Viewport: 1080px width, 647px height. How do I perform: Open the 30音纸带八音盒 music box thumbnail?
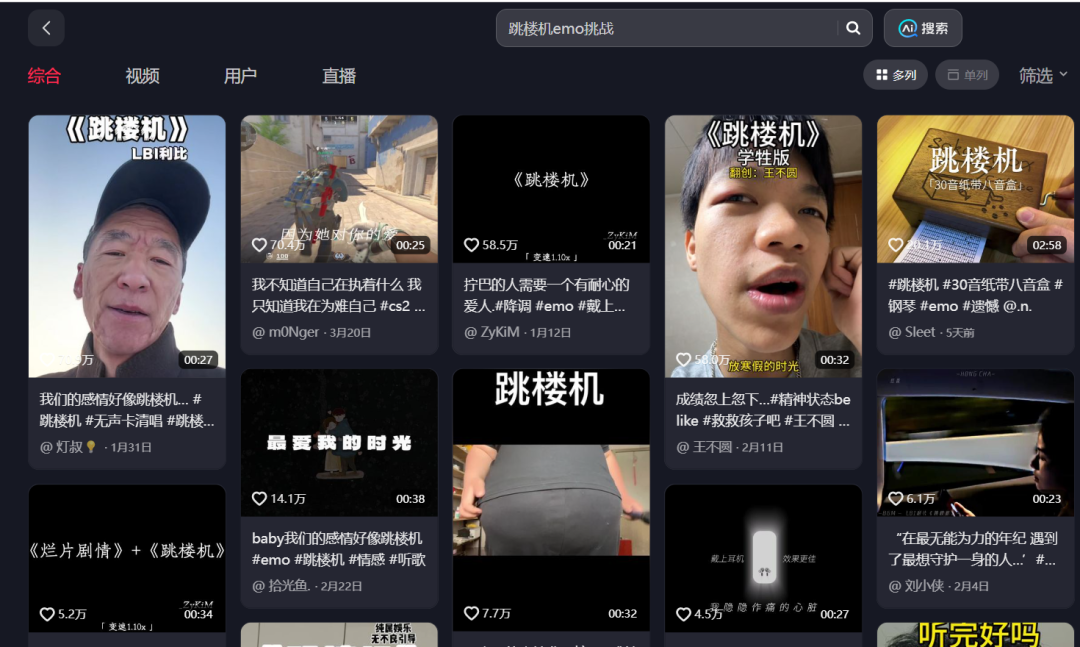pos(975,189)
